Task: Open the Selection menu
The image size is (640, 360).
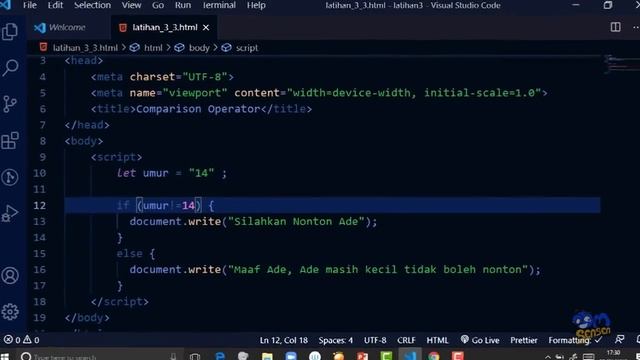Action: [x=92, y=5]
